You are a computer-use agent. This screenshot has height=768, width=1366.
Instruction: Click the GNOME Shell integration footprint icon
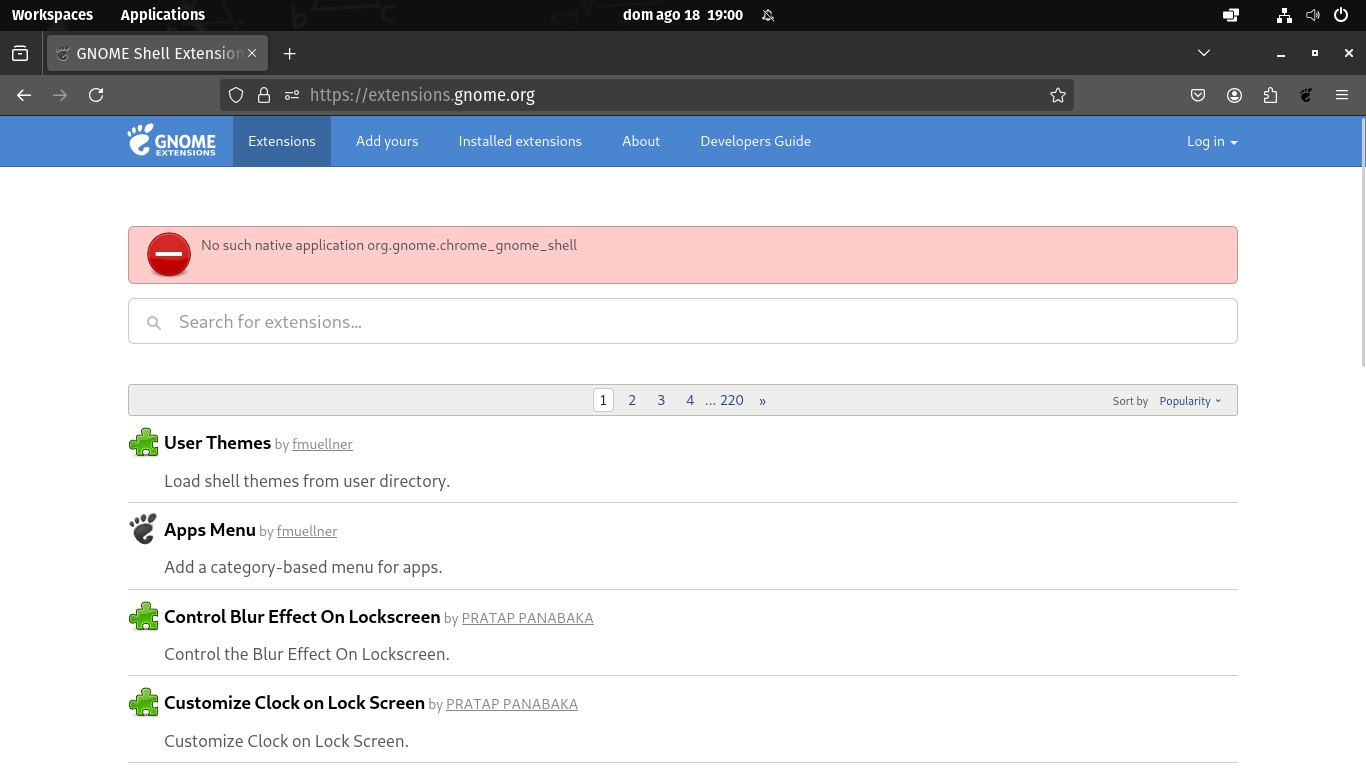1306,95
